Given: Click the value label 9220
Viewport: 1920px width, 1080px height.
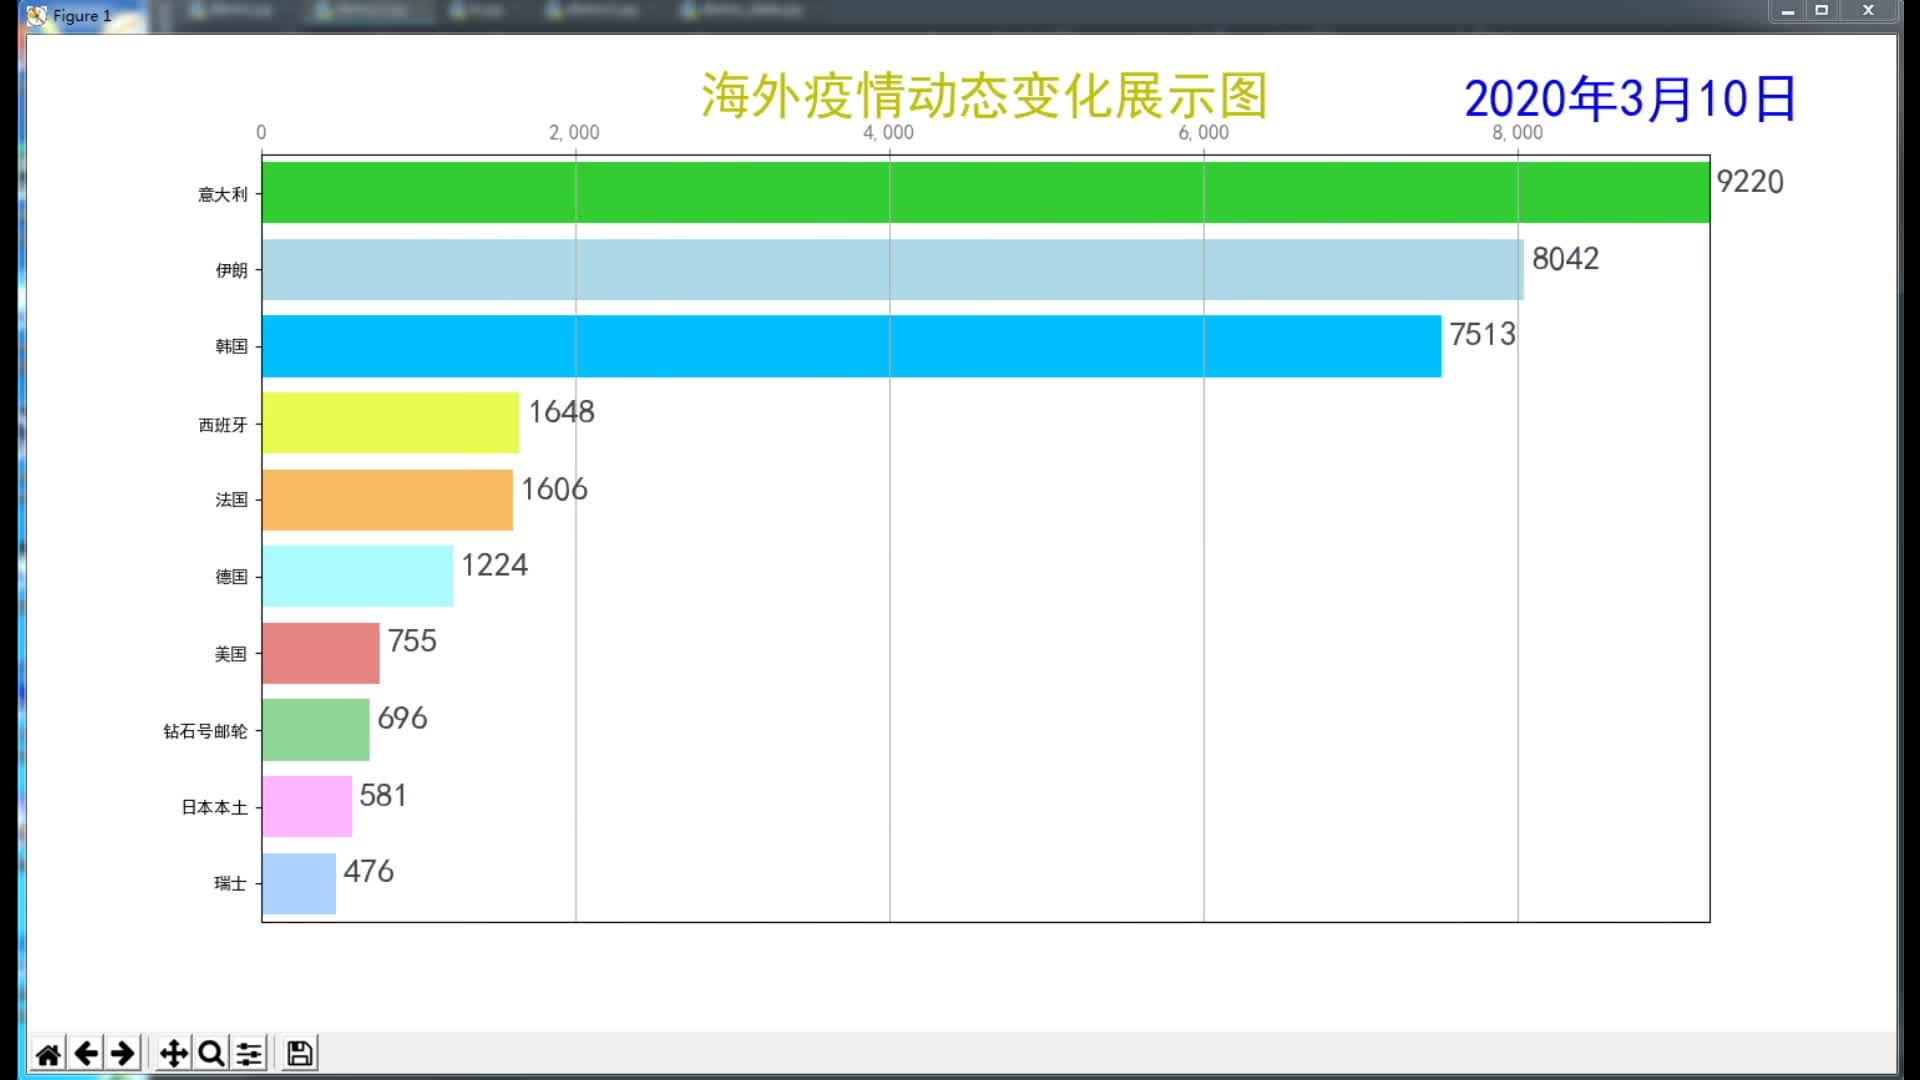Looking at the screenshot, I should (x=1750, y=182).
